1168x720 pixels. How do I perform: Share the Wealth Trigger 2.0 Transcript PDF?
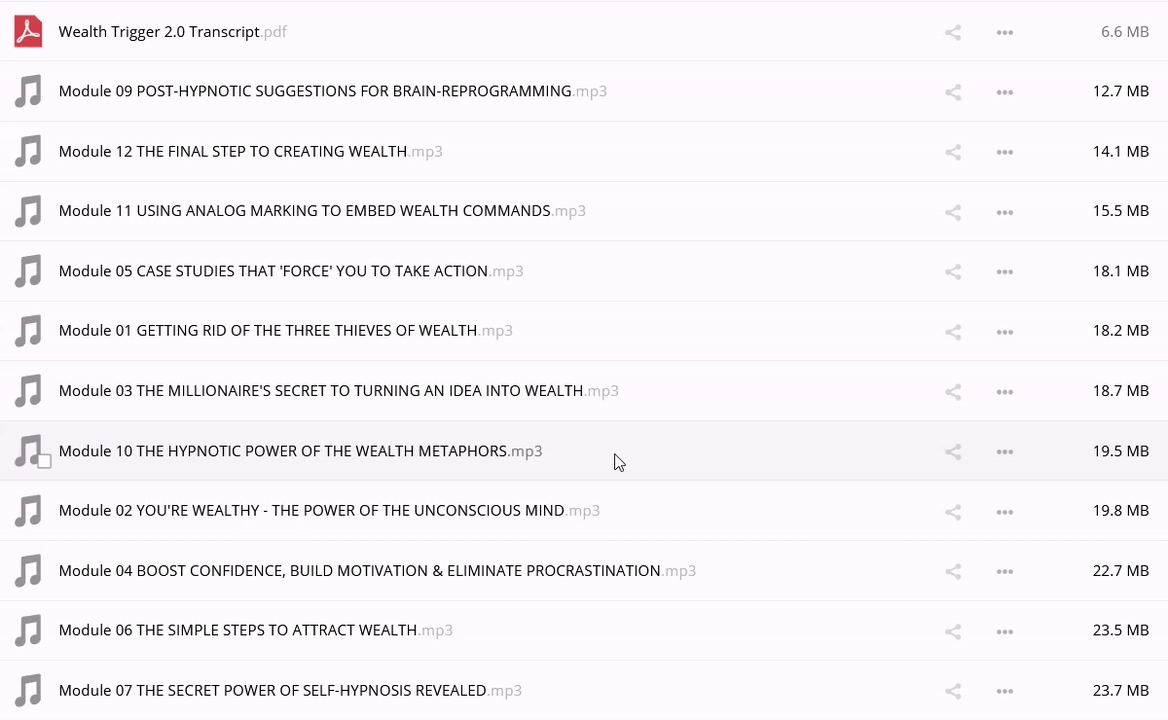(953, 33)
